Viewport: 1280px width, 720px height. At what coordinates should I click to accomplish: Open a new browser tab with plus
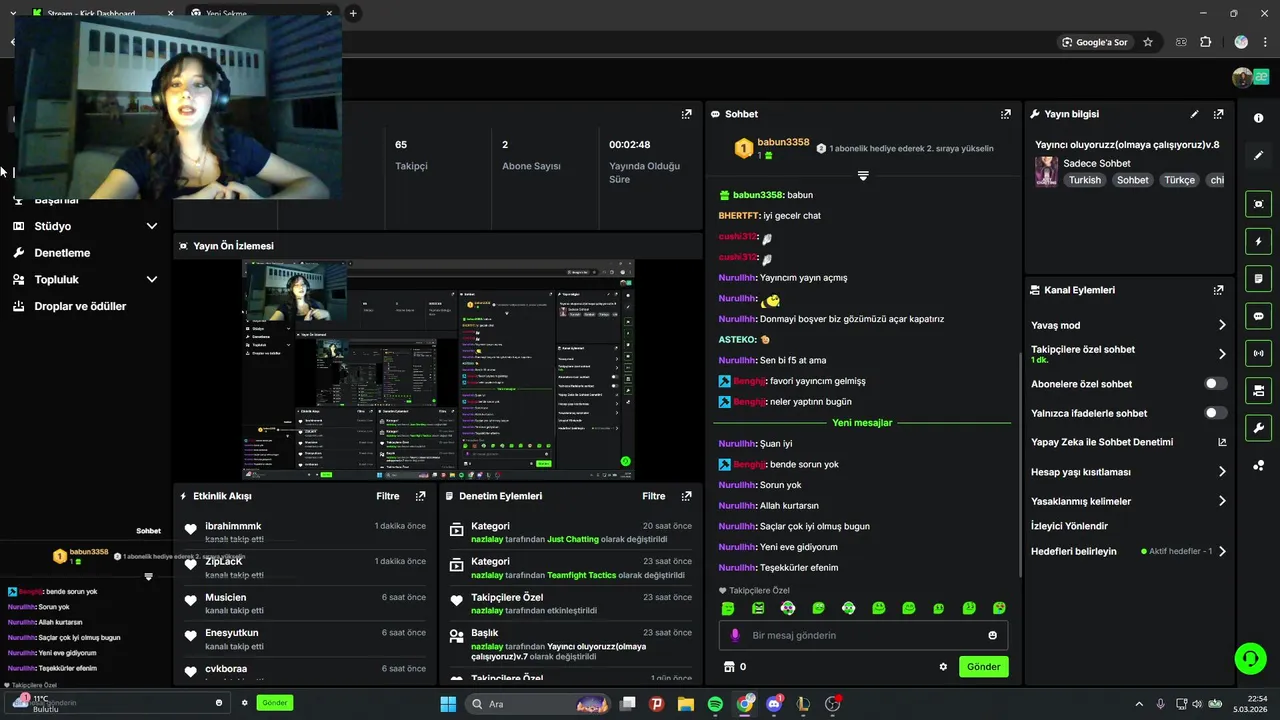[353, 14]
